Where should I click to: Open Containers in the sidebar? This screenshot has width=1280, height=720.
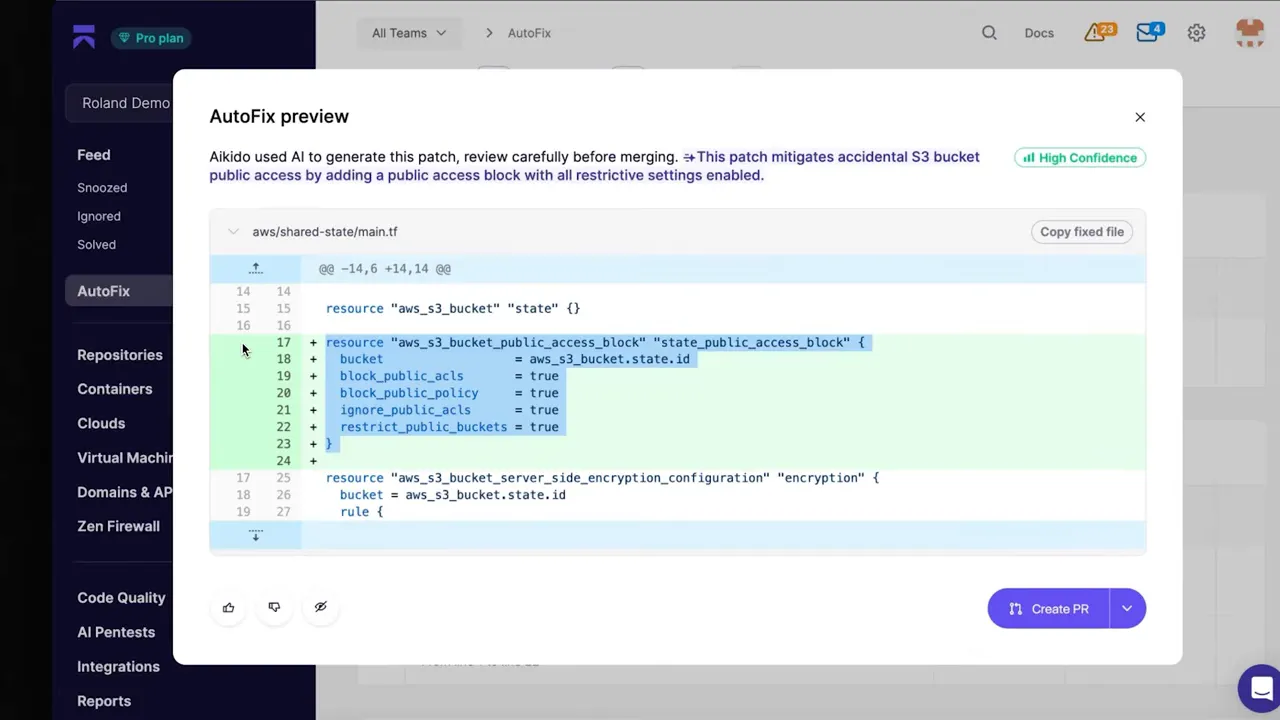pos(115,389)
